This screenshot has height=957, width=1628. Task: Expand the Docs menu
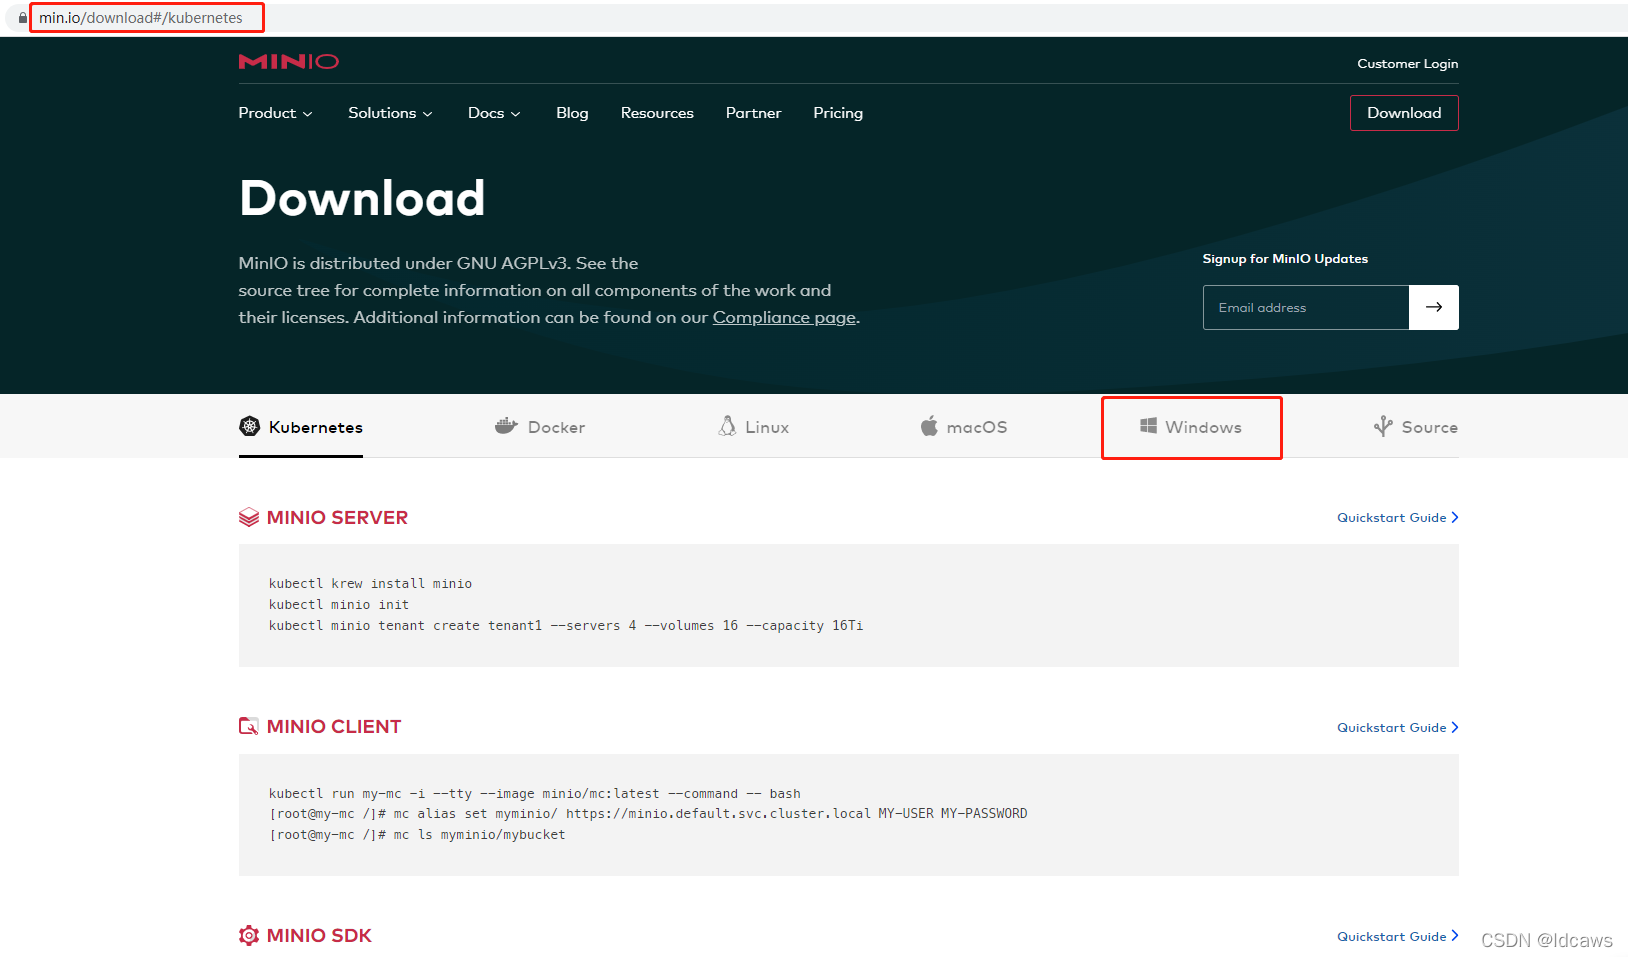pos(494,113)
